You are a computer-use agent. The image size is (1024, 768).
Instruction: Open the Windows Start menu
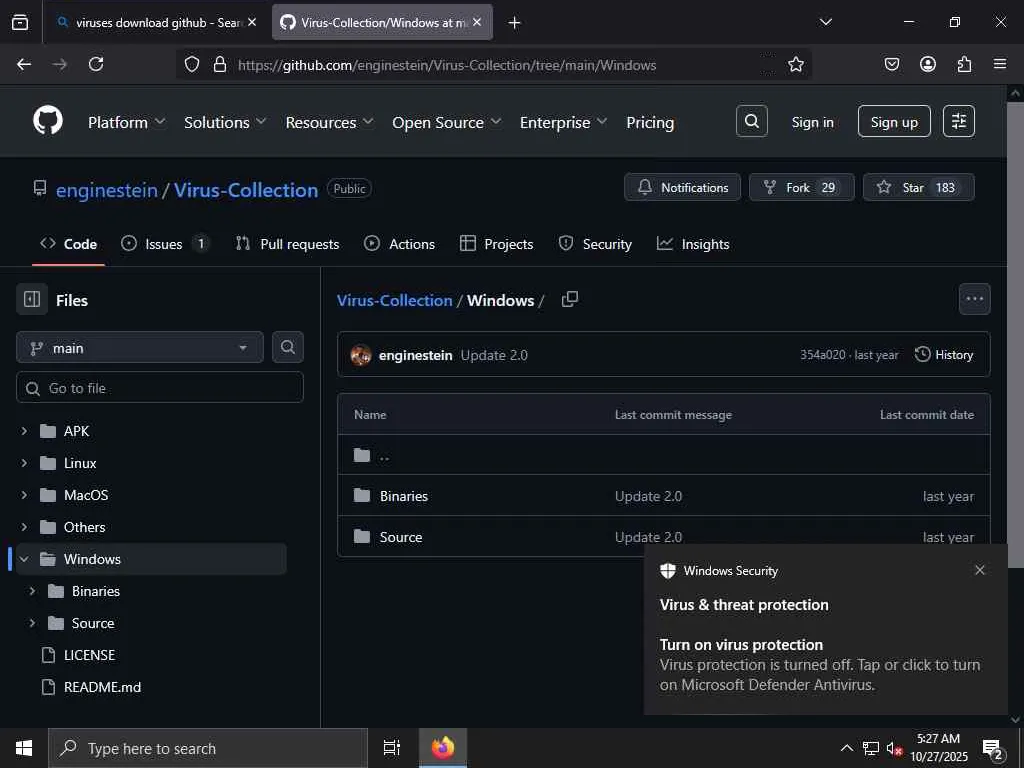coord(24,748)
